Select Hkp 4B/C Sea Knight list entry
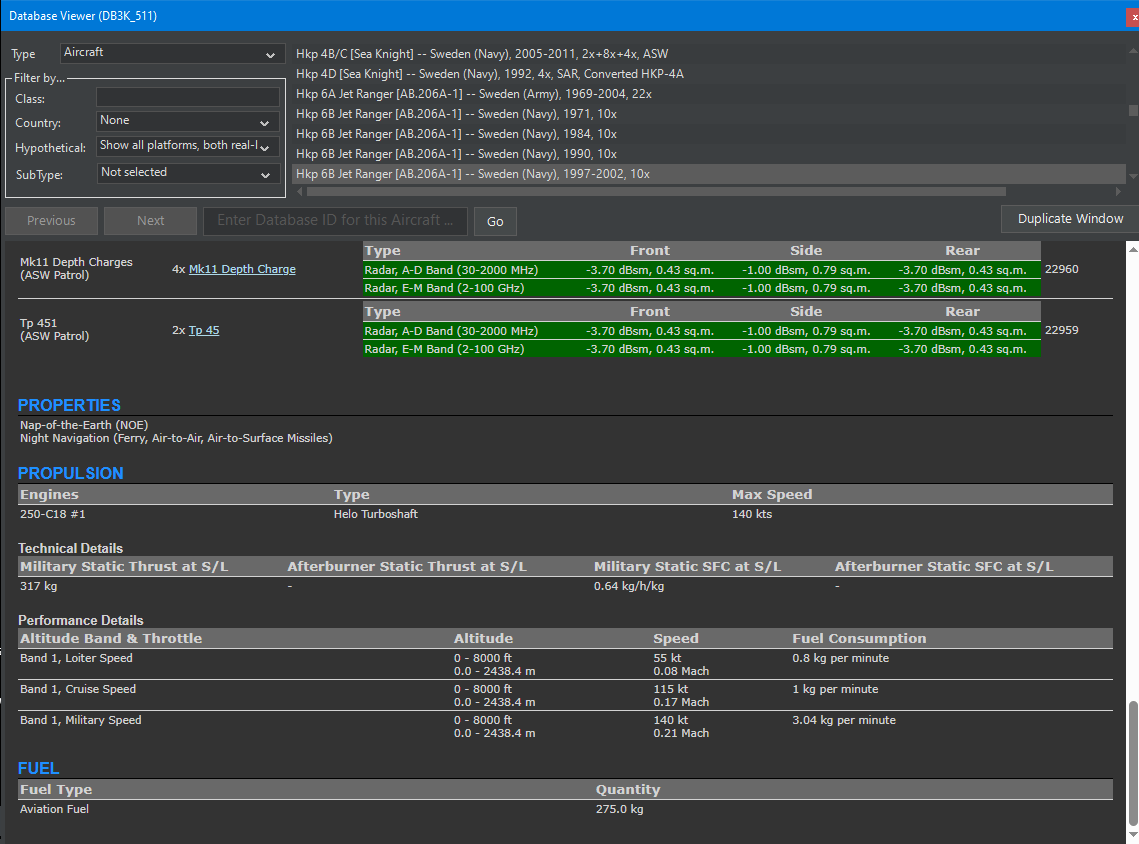The height and width of the screenshot is (844, 1139). point(482,54)
